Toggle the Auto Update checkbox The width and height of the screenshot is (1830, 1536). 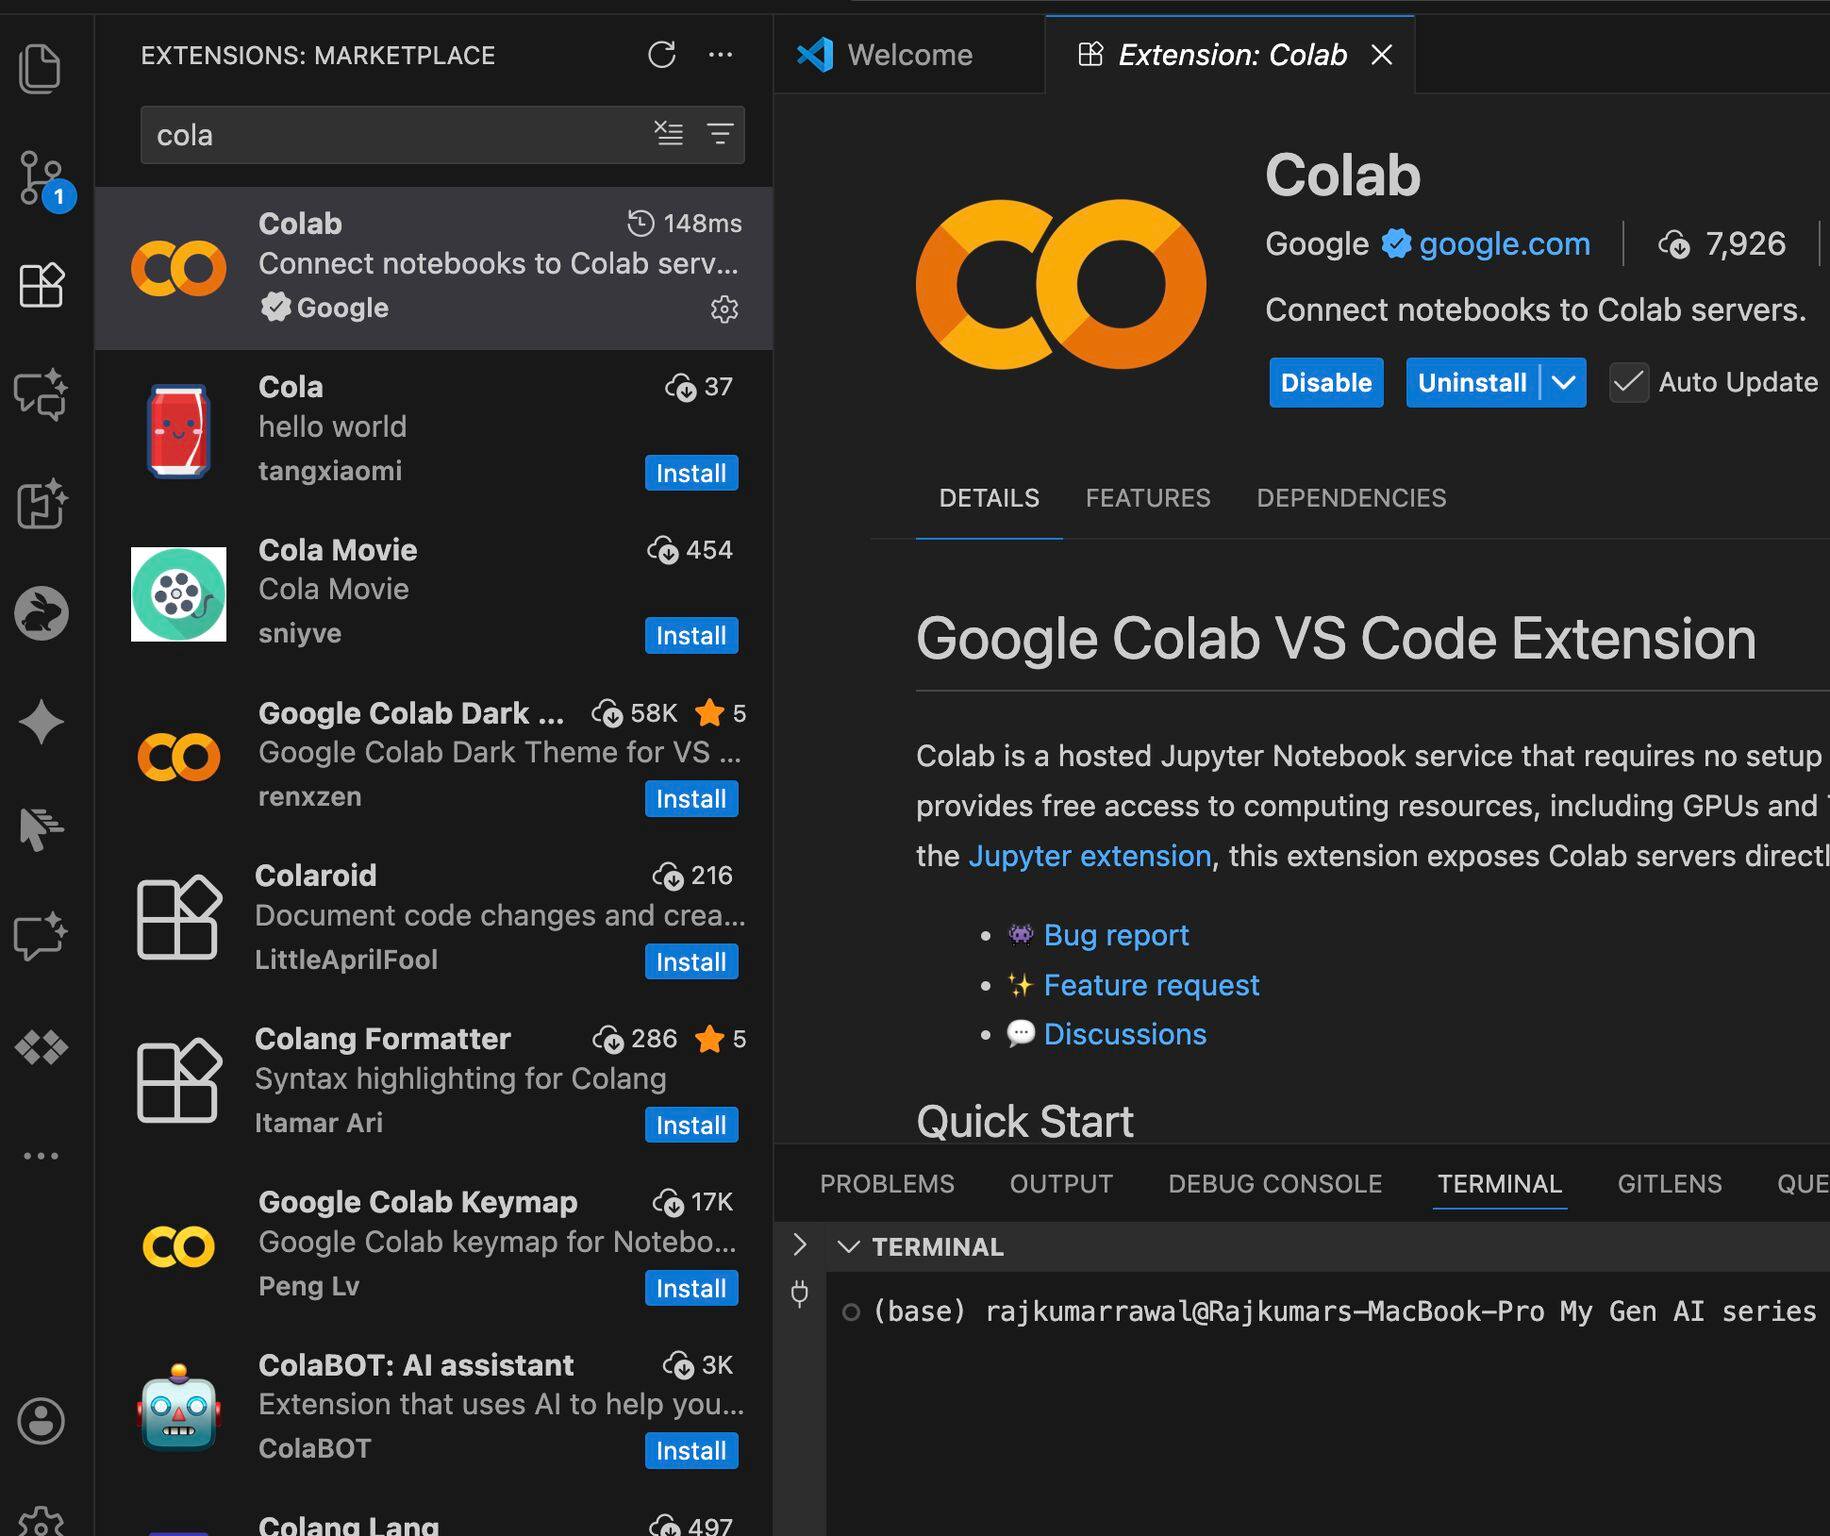[x=1629, y=382]
